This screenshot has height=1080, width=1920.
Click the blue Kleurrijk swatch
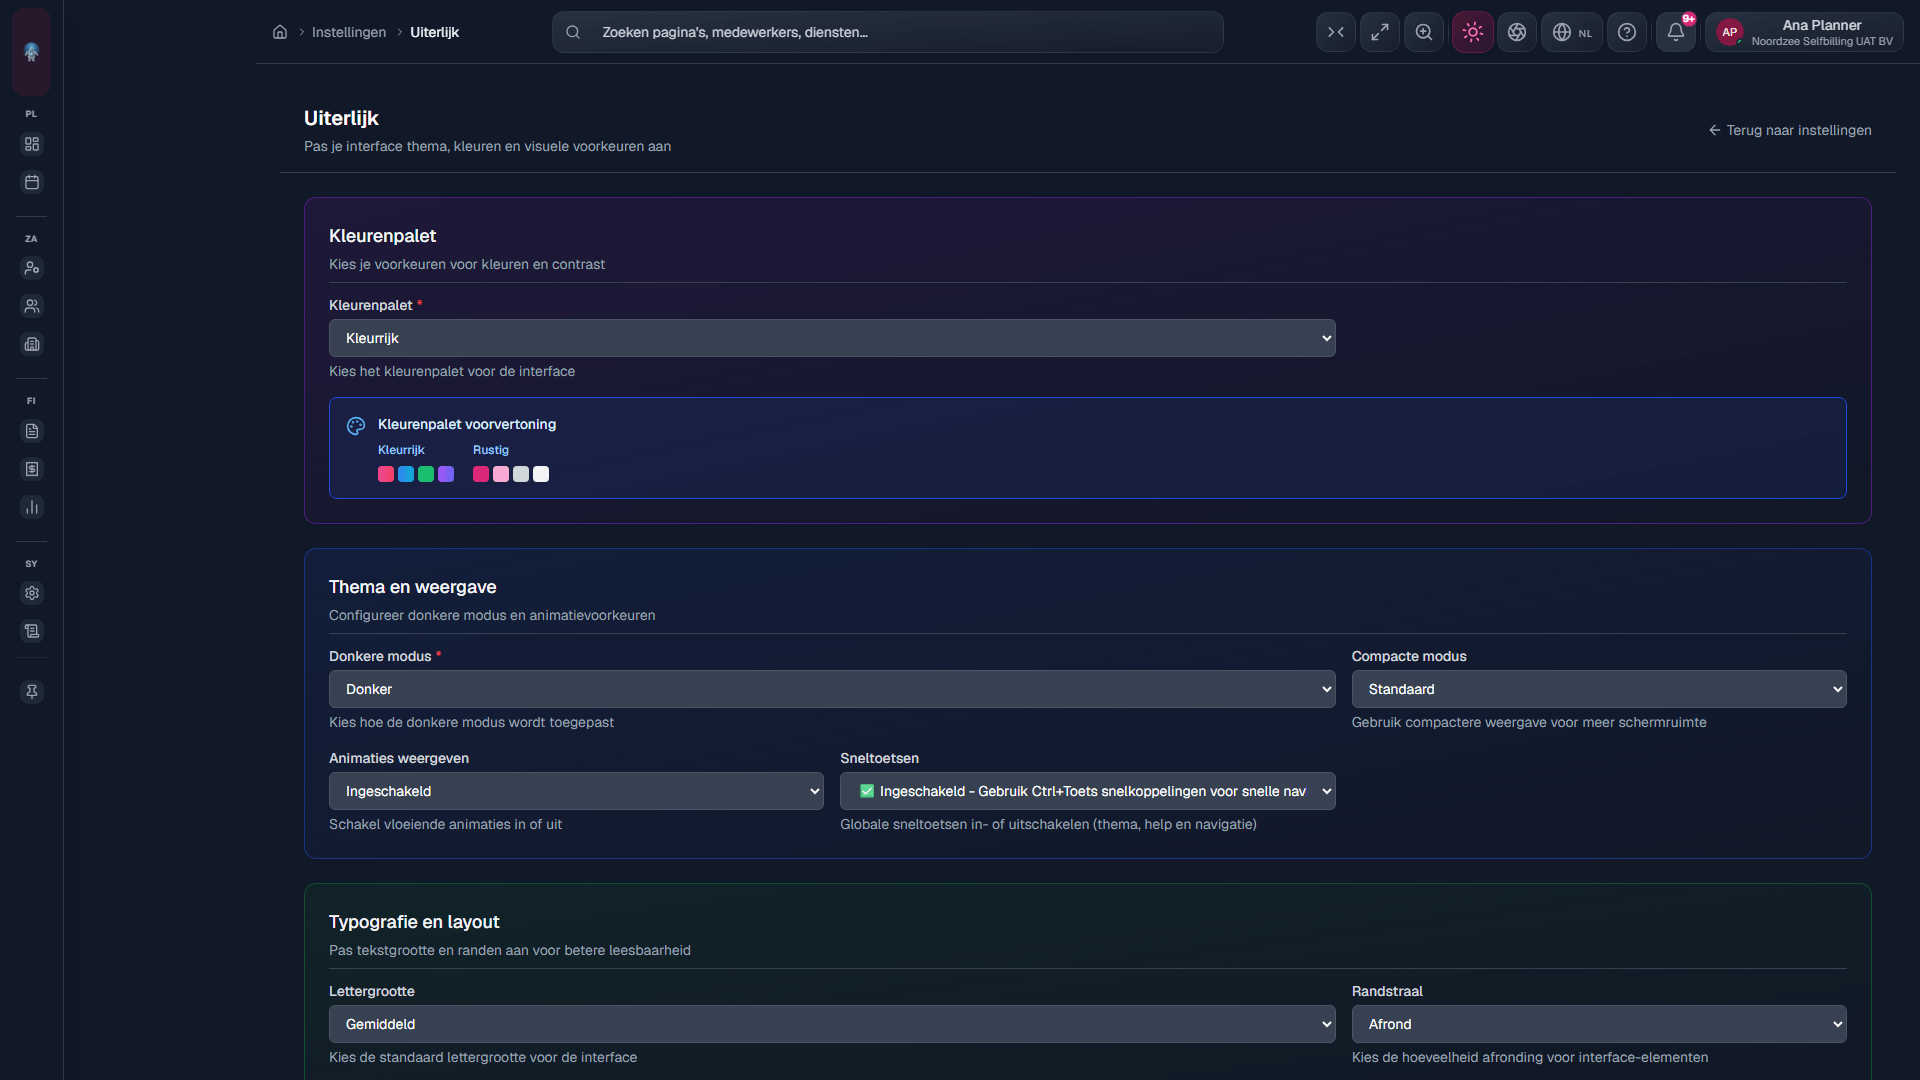406,474
